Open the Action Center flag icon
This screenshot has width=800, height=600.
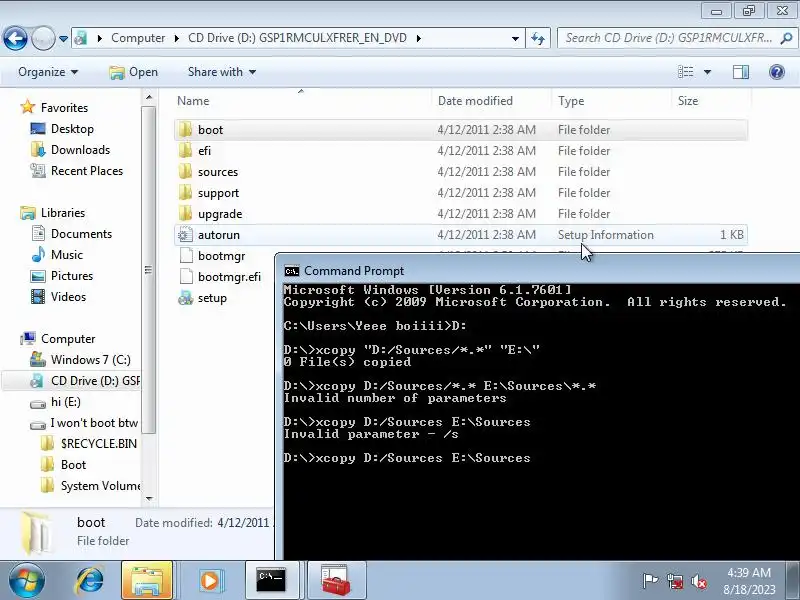point(650,581)
